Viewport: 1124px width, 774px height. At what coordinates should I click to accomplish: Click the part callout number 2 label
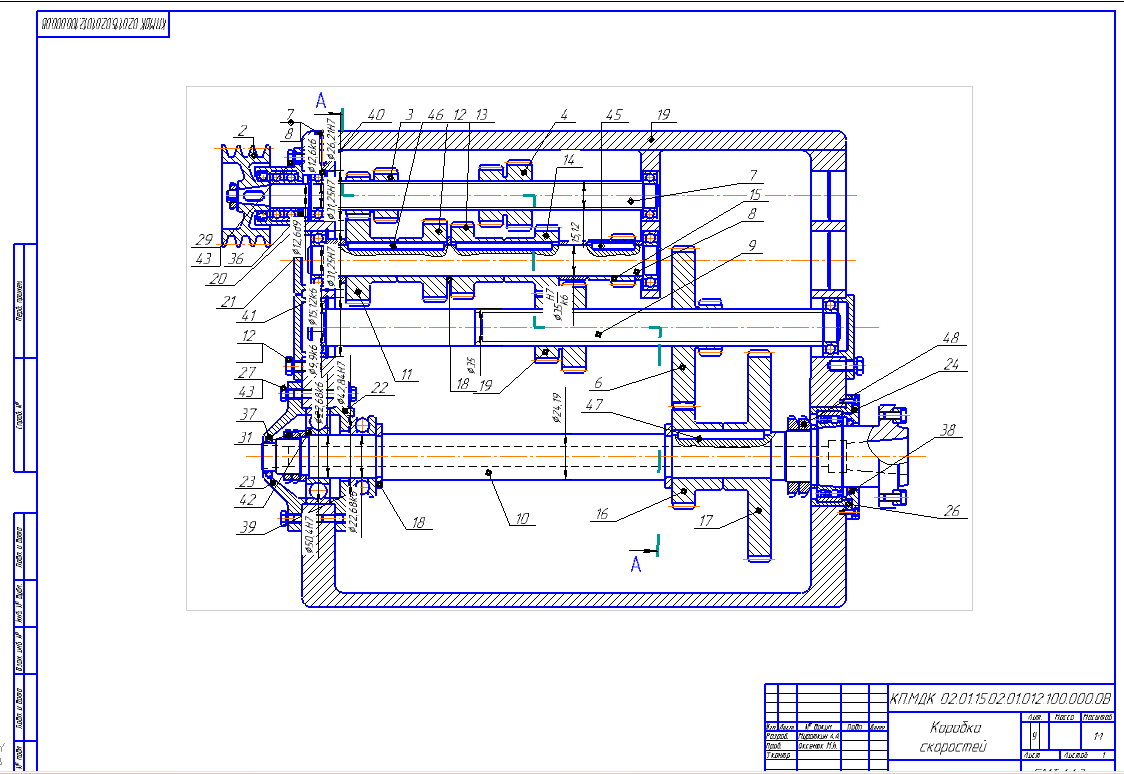pyautogui.click(x=241, y=131)
